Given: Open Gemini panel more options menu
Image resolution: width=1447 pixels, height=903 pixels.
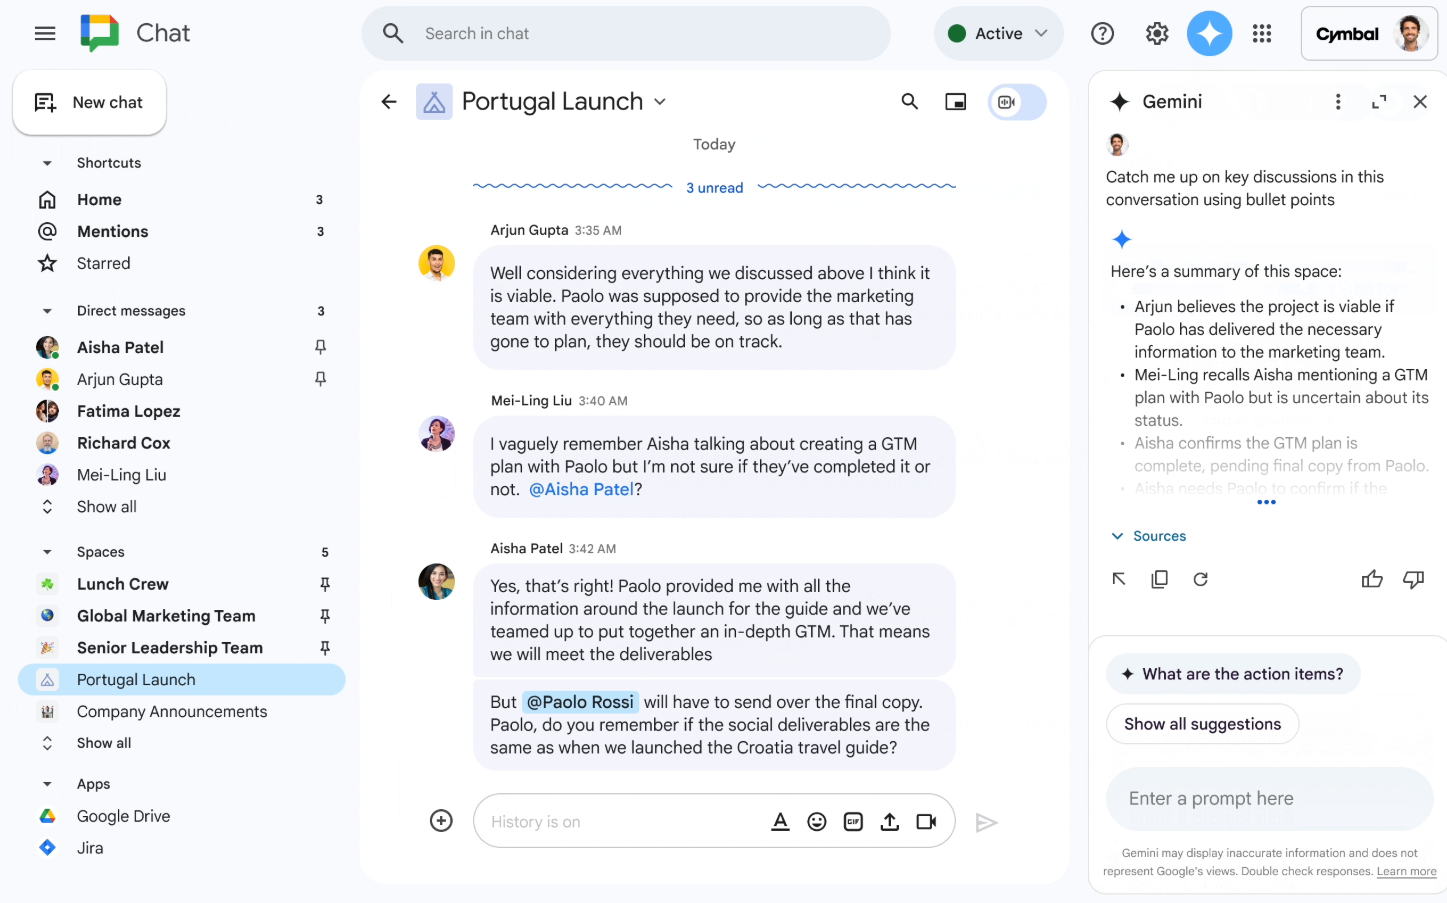Looking at the screenshot, I should click(x=1338, y=102).
